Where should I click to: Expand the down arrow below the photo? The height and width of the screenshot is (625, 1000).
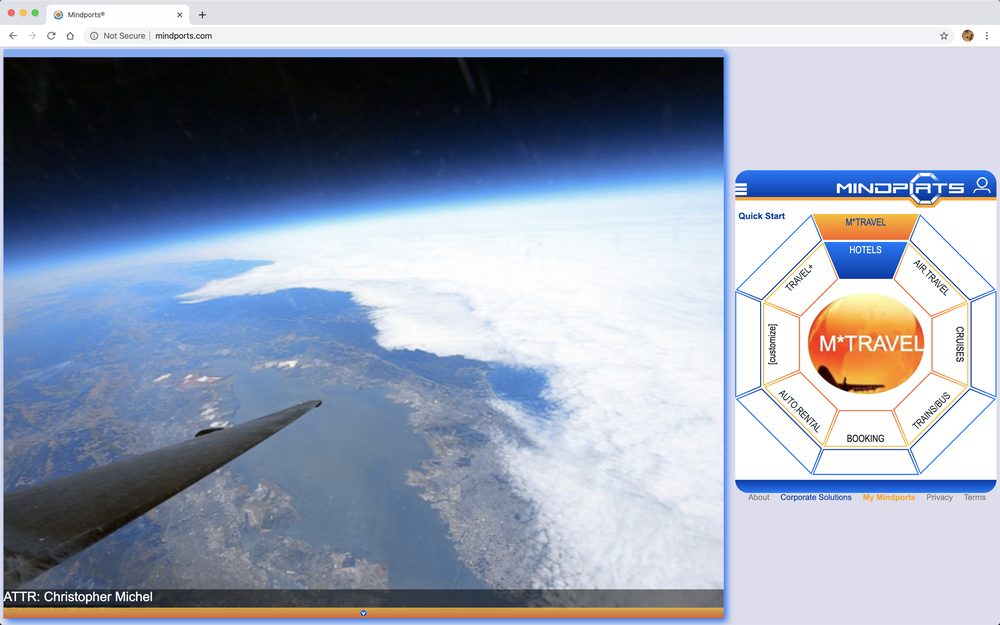click(x=364, y=613)
